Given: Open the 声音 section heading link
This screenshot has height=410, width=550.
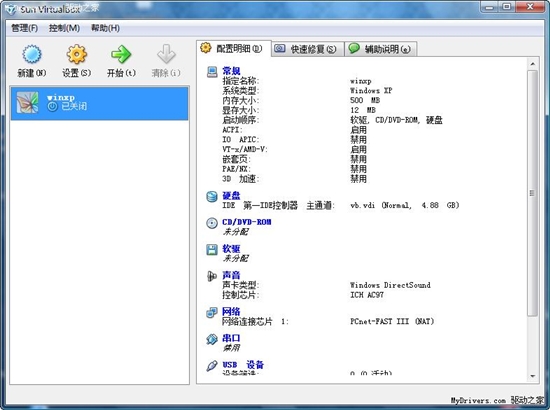Looking at the screenshot, I should click(231, 275).
